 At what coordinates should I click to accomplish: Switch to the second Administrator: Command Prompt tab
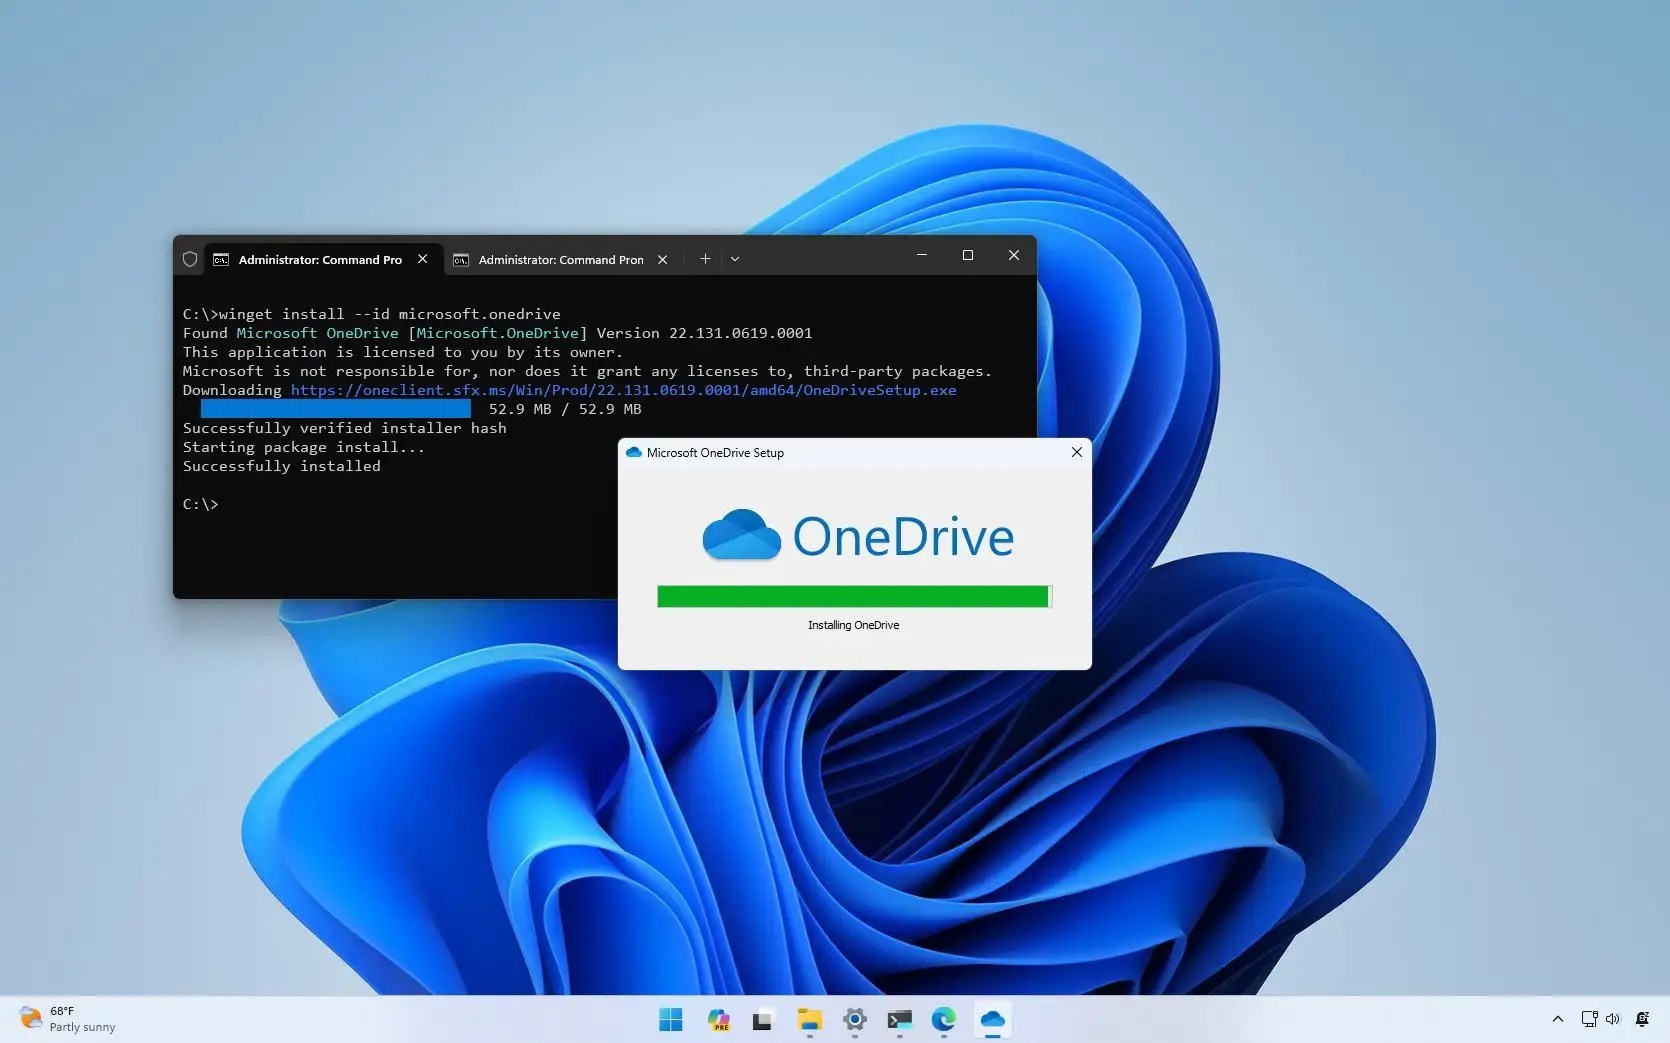tap(560, 259)
